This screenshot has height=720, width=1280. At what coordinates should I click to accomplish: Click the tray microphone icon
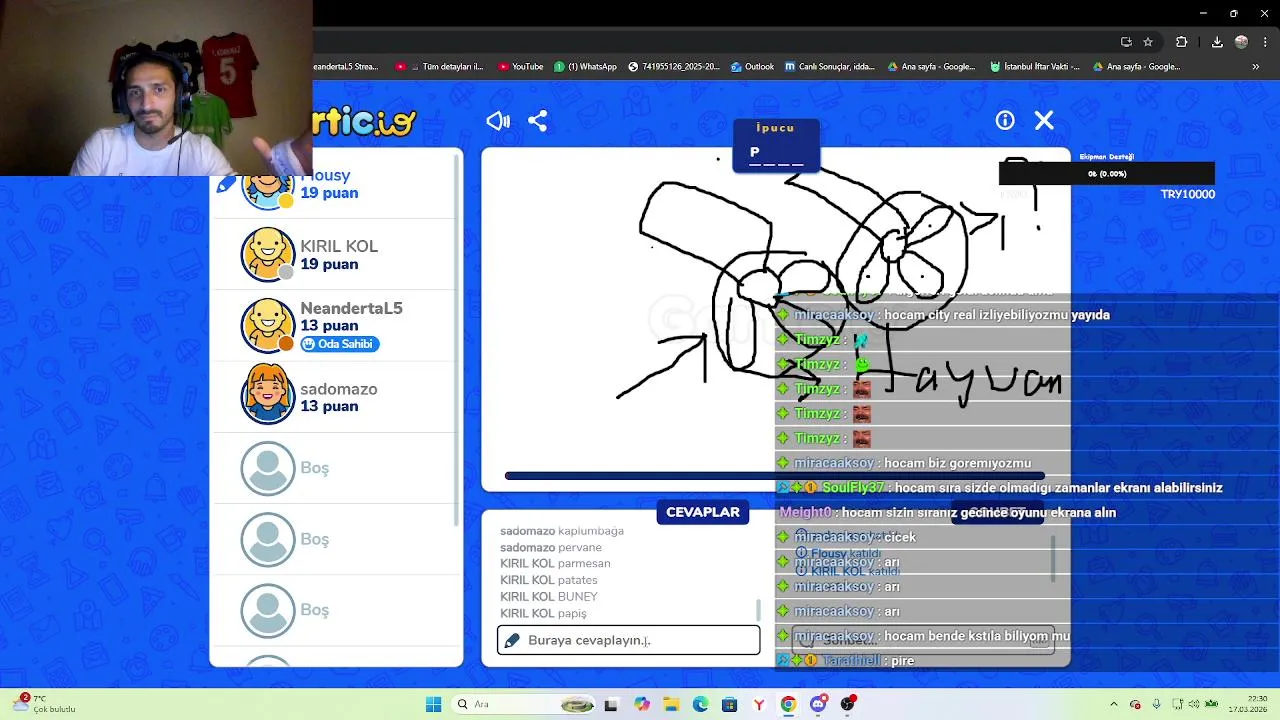pyautogui.click(x=1156, y=704)
